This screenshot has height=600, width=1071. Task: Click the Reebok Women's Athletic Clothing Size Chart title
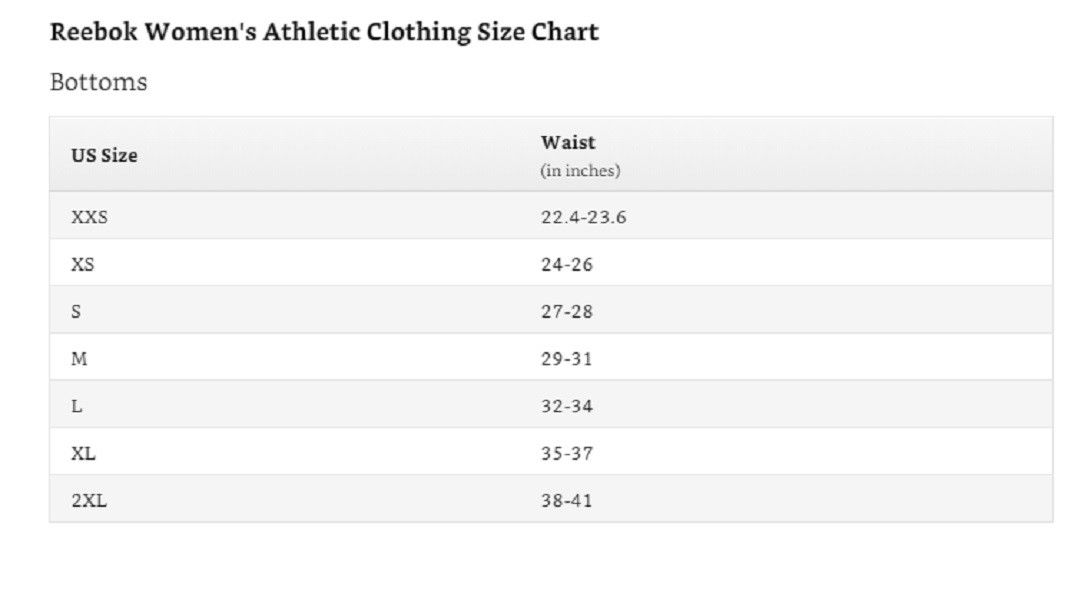(x=324, y=32)
